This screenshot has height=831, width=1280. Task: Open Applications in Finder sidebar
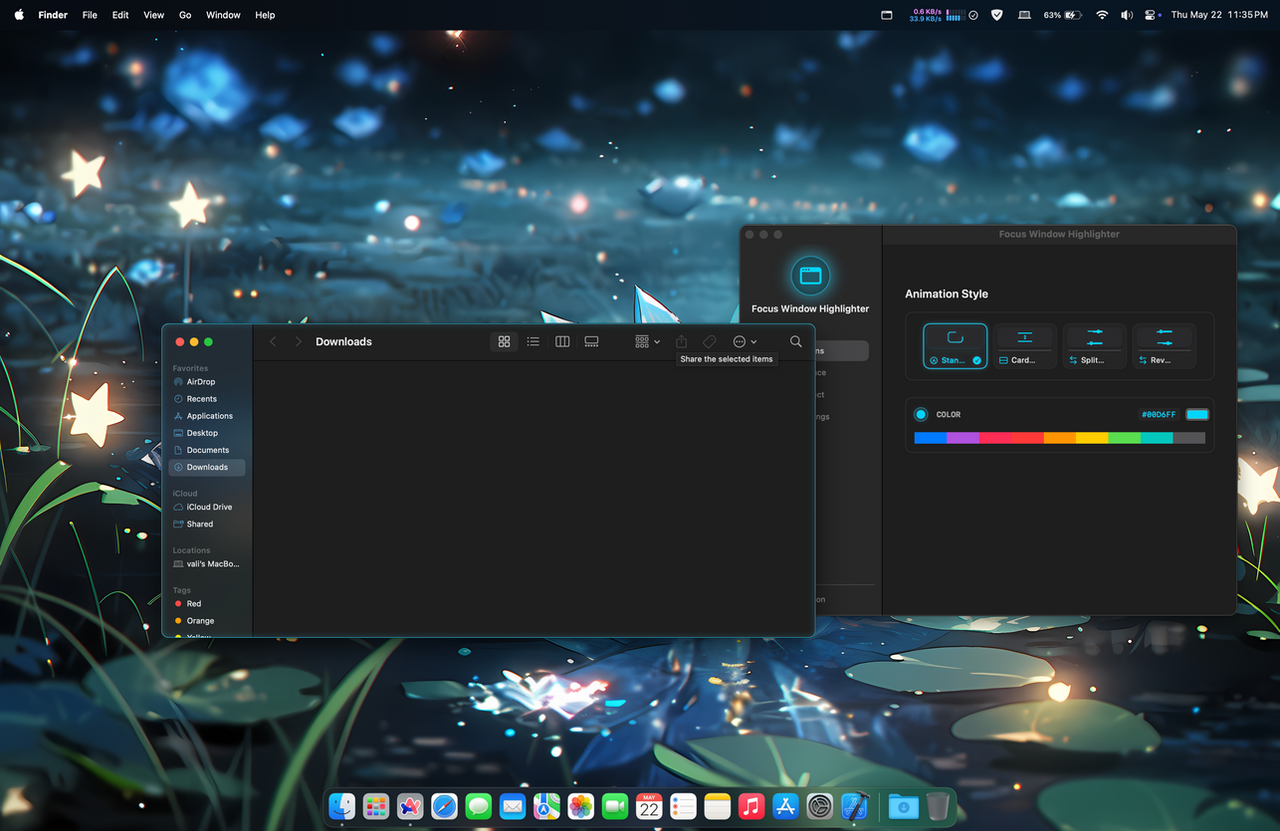tap(207, 416)
